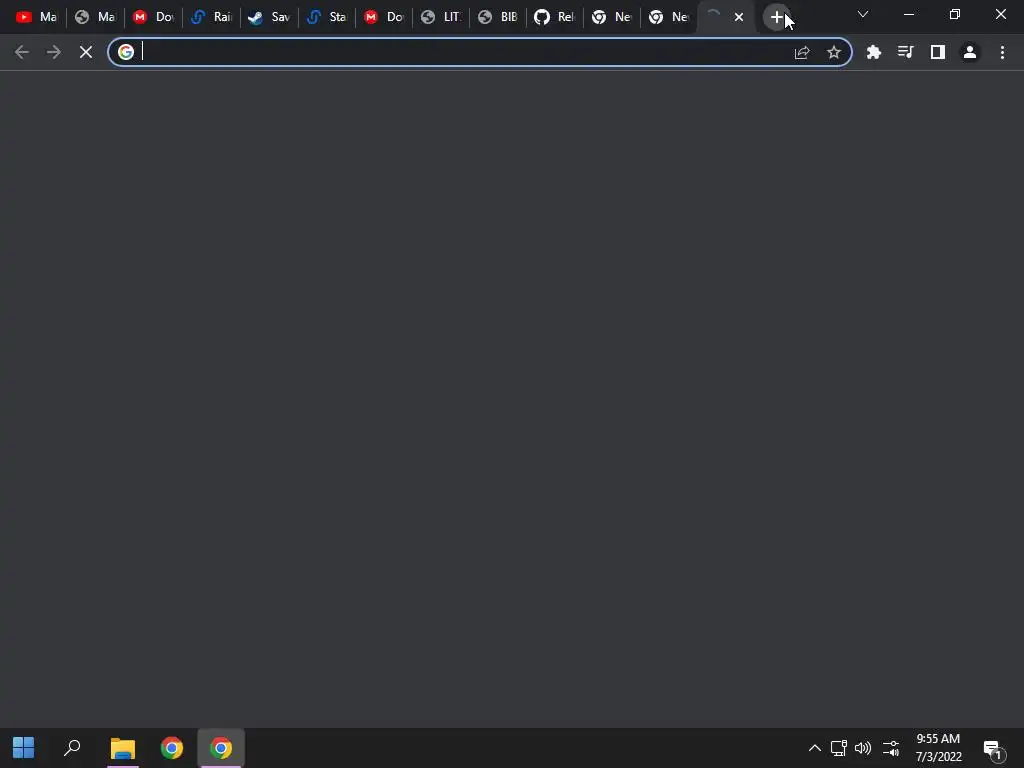Switch to the "BIB" tab
This screenshot has width=1024, height=768.
[498, 17]
